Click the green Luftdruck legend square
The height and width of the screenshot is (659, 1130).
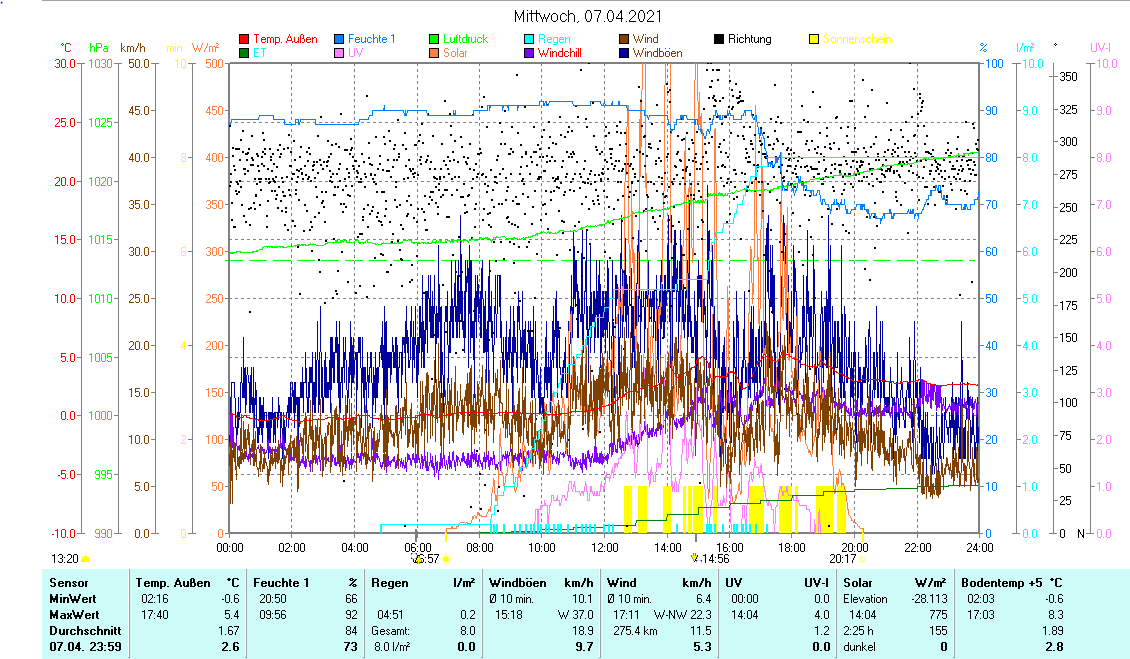point(435,39)
